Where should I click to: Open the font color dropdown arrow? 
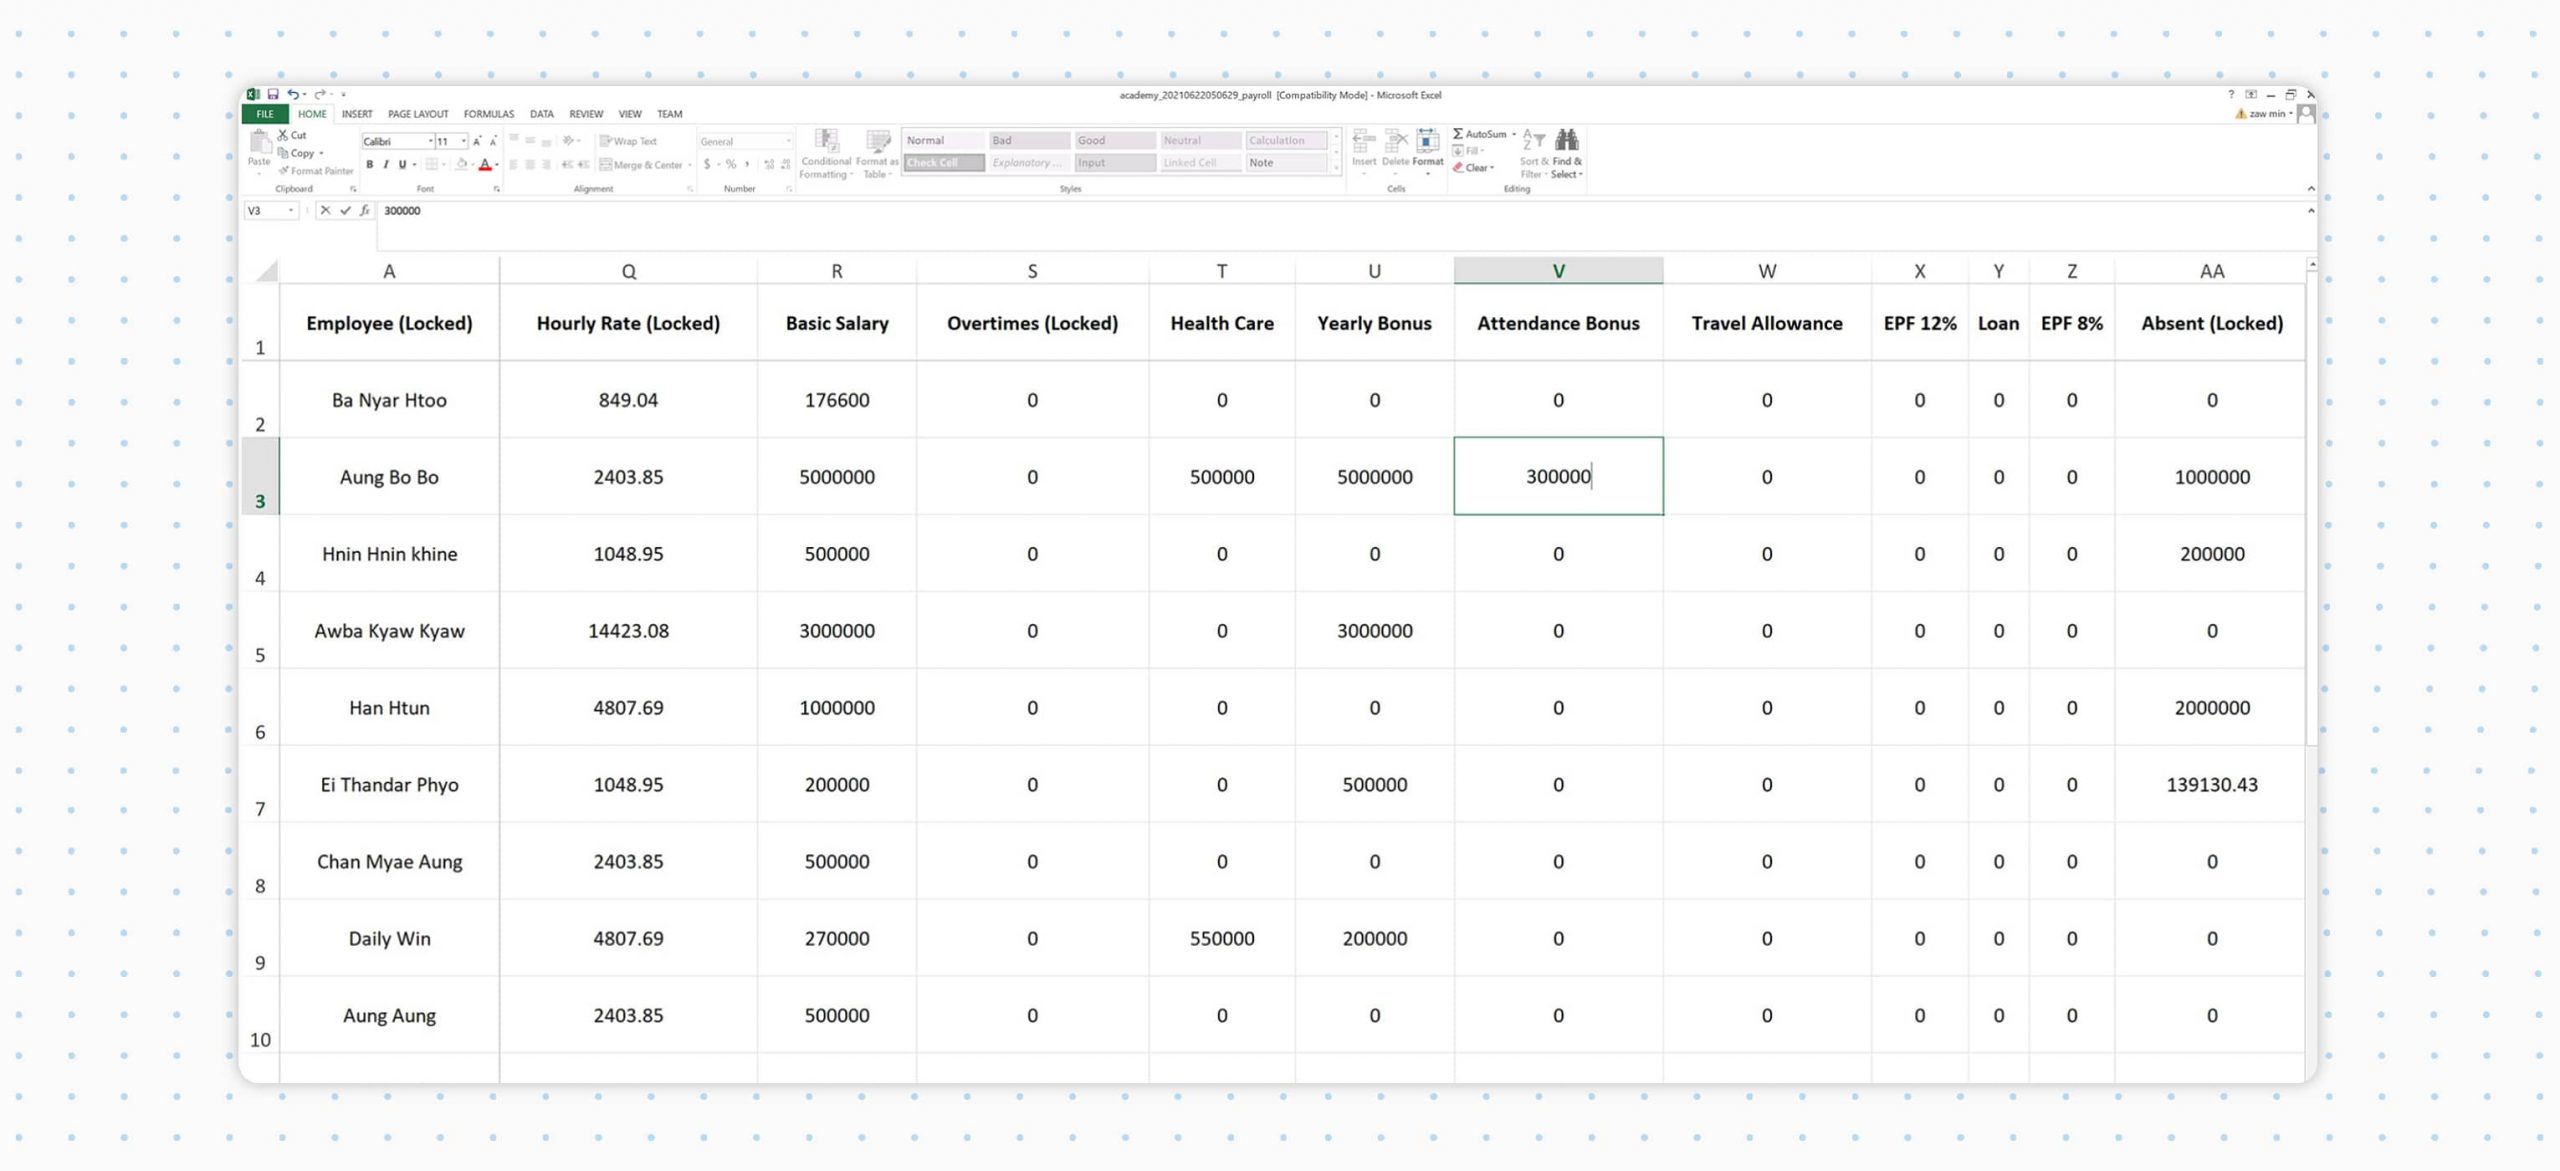coord(497,165)
